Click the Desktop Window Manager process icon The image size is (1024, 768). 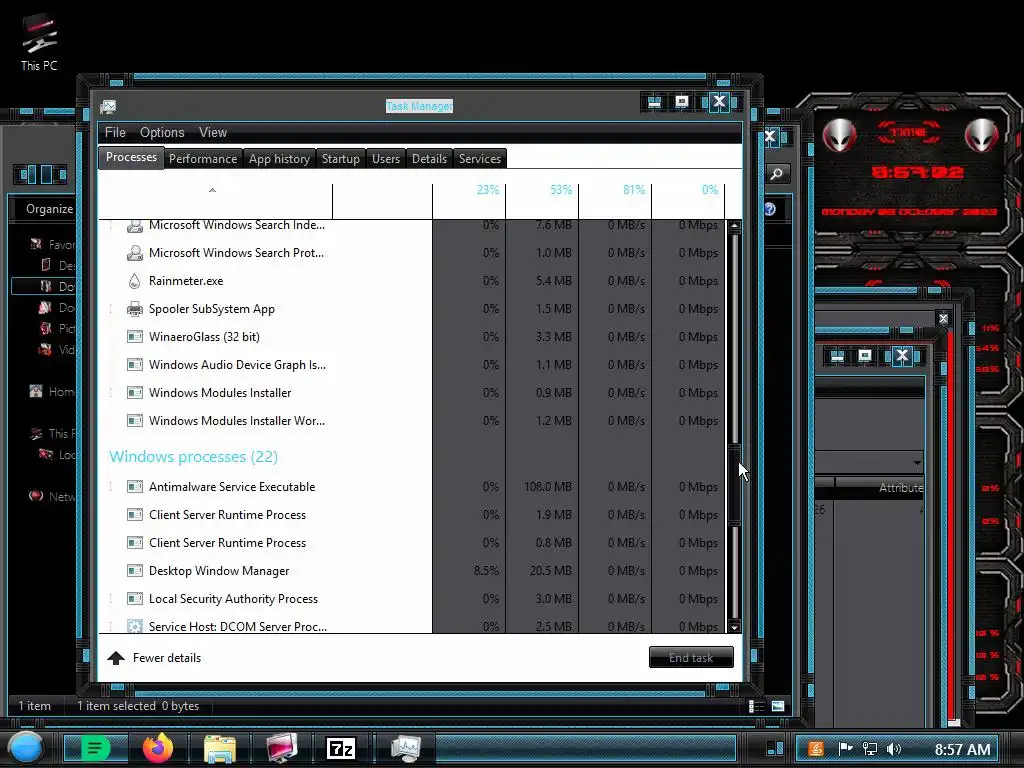(x=135, y=571)
